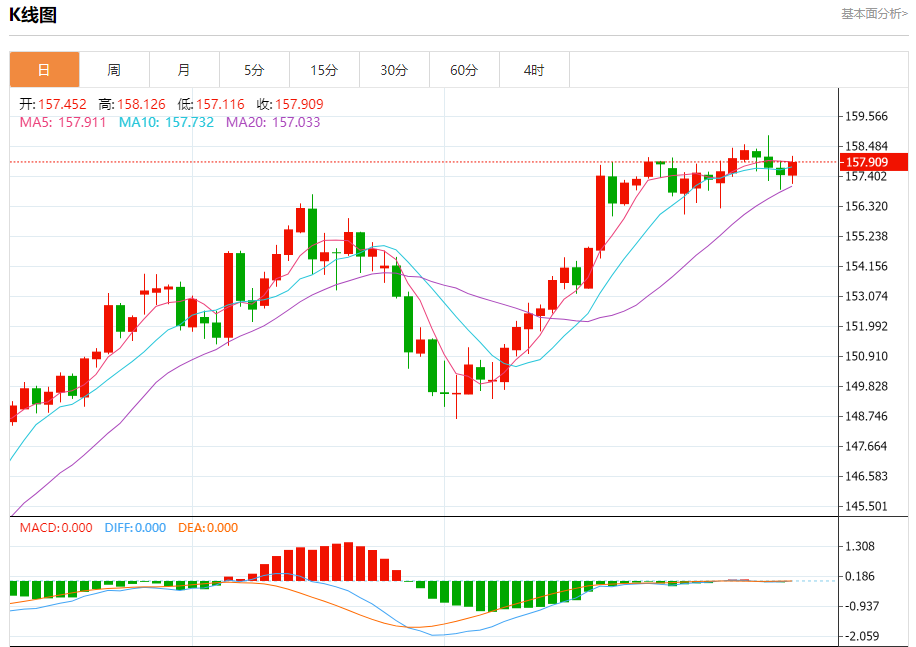Click the 开 opening price readout
This screenshot has width=916, height=647.
tap(53, 104)
